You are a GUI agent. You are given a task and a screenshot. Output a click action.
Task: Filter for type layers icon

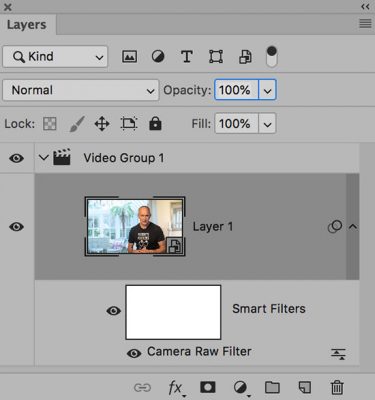pyautogui.click(x=187, y=57)
